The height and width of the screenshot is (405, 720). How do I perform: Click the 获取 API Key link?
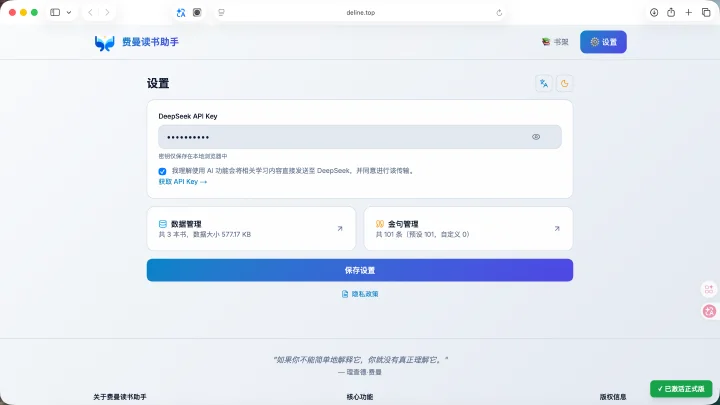[x=183, y=182]
